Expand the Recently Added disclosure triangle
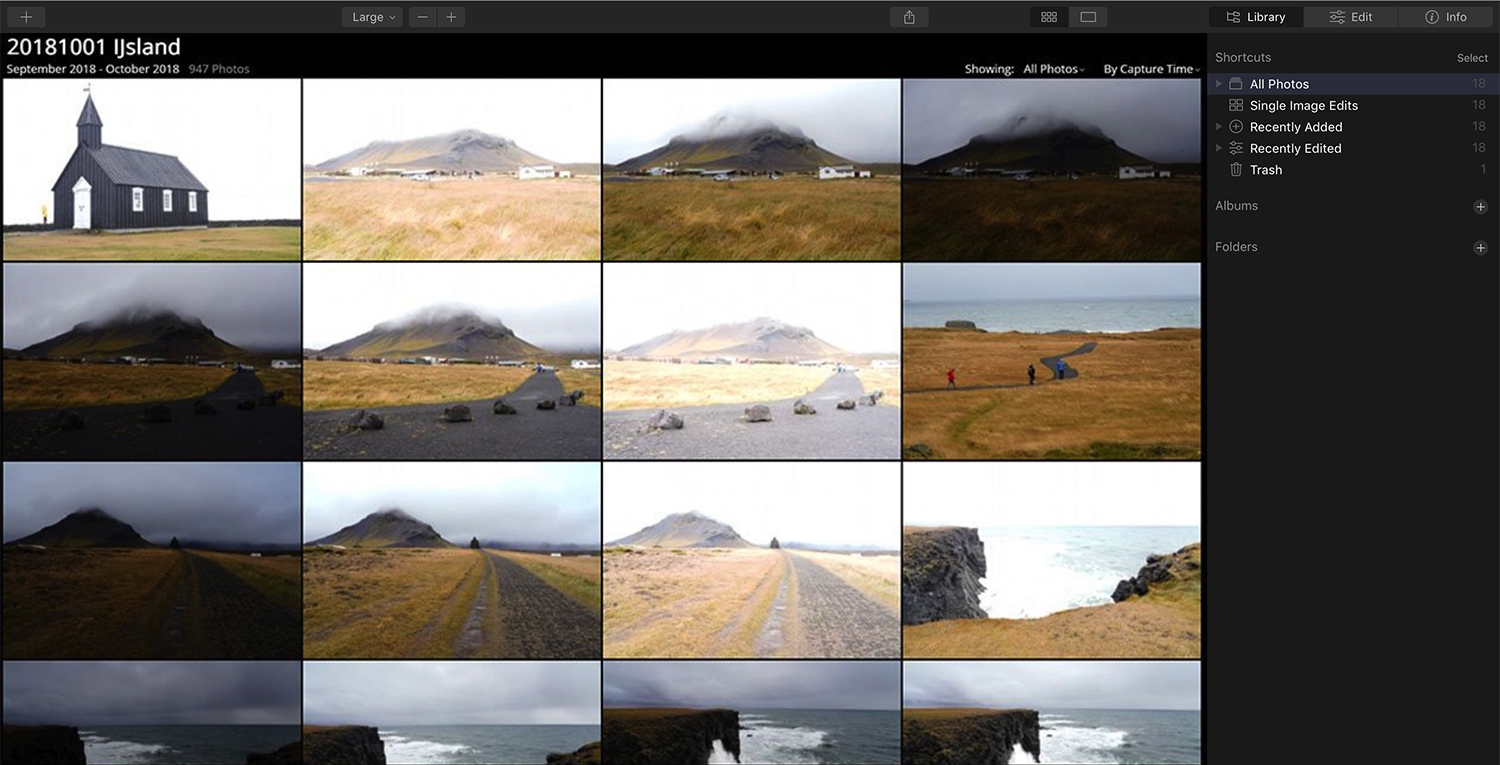This screenshot has width=1500, height=765. [x=1218, y=127]
